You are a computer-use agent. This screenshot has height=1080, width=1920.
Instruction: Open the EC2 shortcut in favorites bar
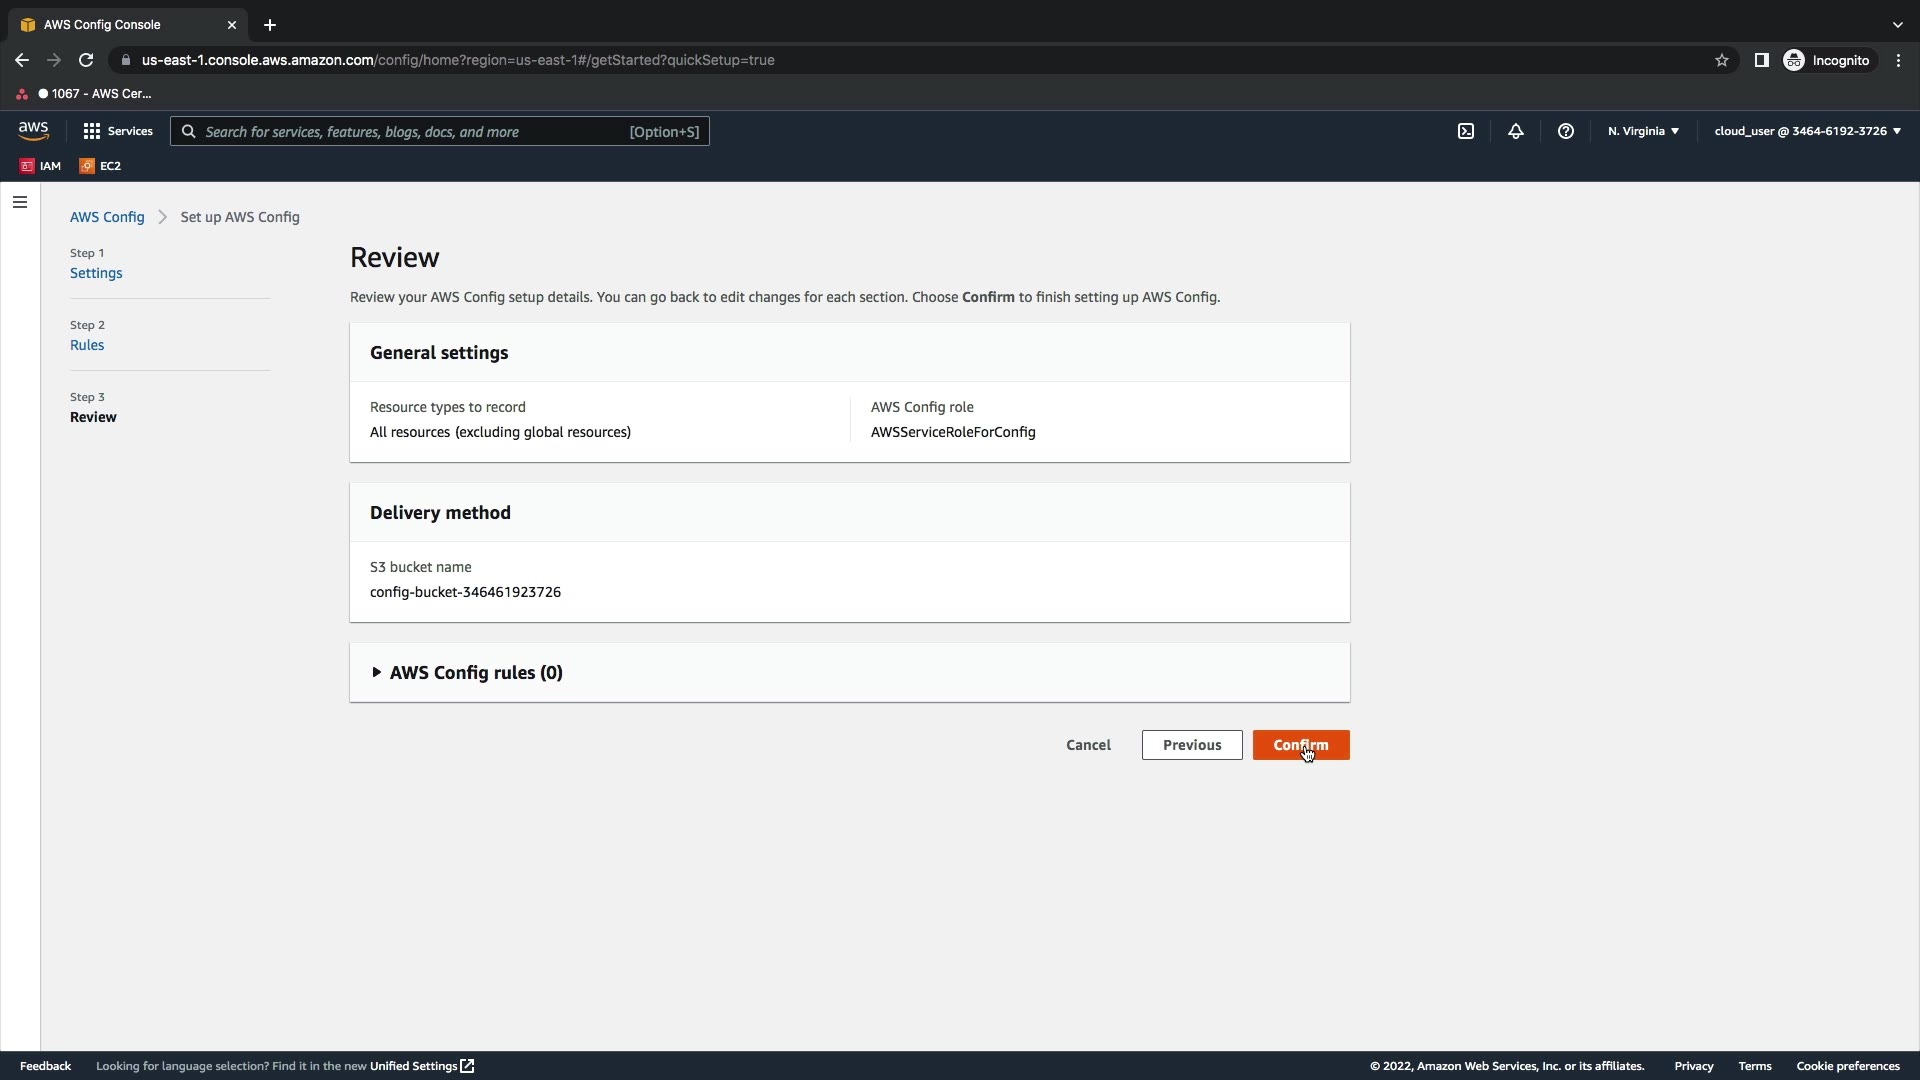tap(100, 166)
